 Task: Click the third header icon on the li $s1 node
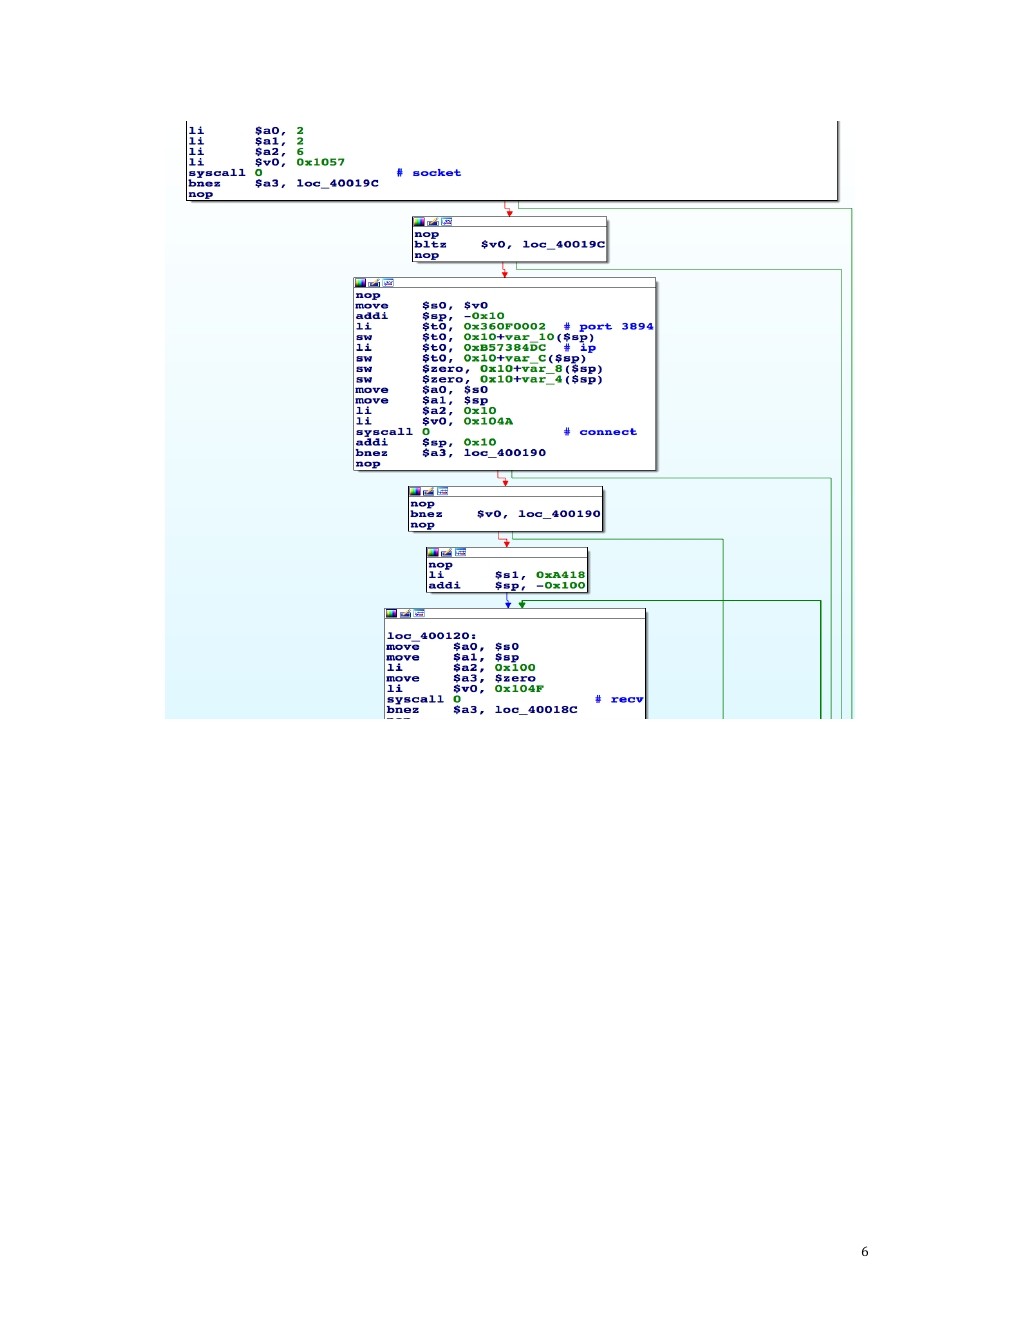460,552
